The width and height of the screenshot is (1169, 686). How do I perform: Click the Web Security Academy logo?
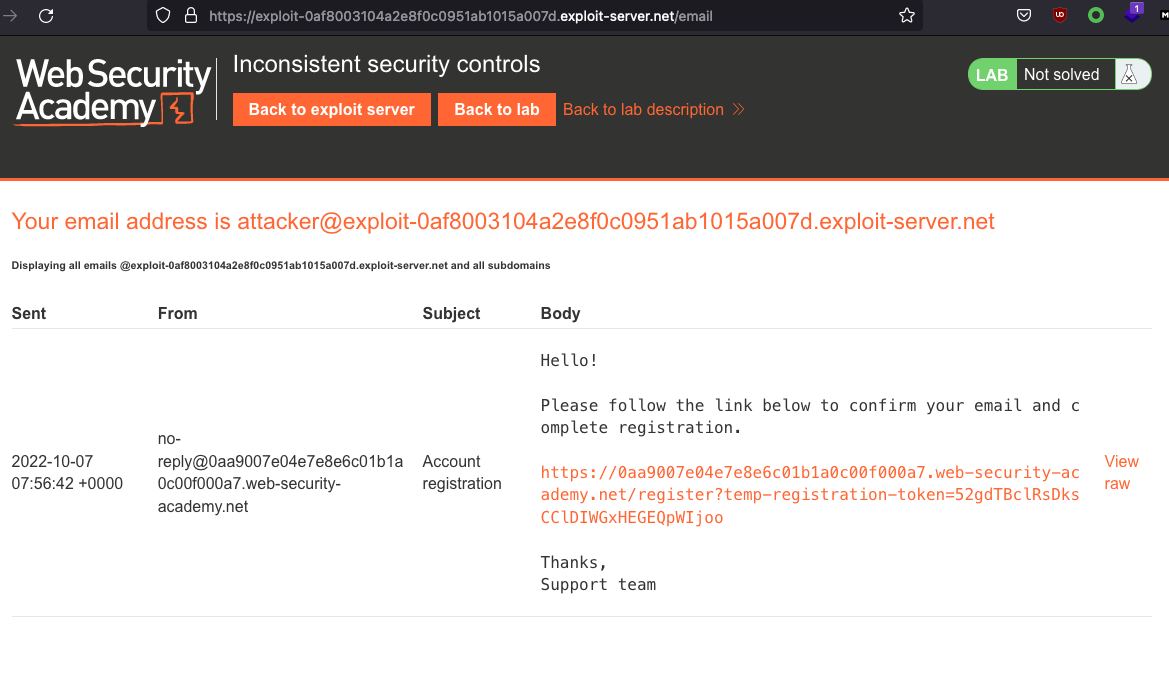click(113, 91)
